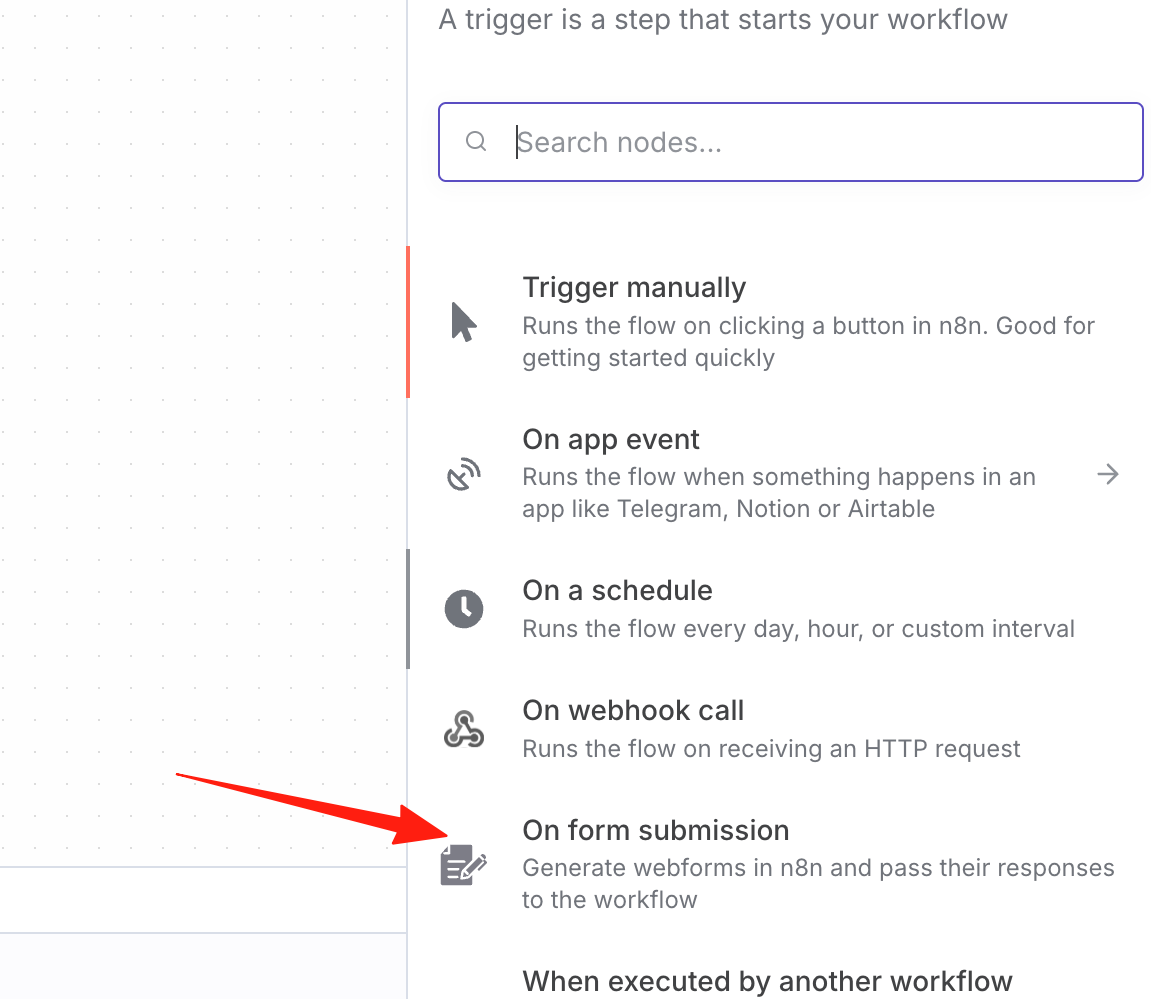Viewport: 1152px width, 1000px height.
Task: Click the On a schedule clock icon
Action: [x=464, y=608]
